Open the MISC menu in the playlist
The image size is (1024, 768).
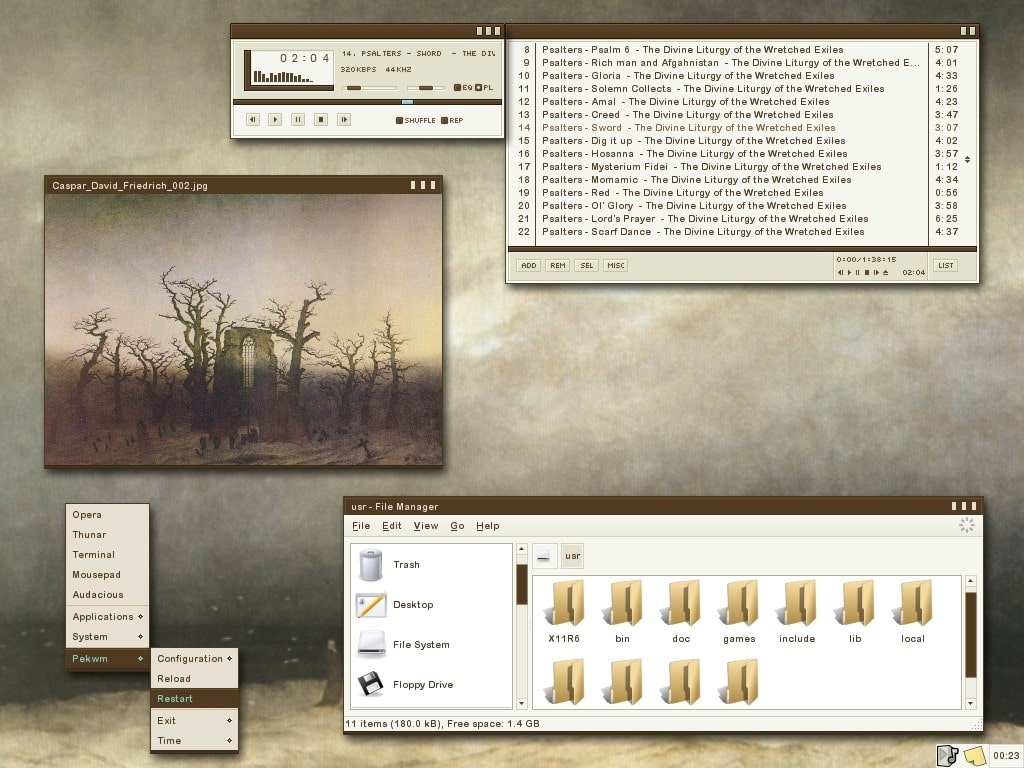(616, 265)
